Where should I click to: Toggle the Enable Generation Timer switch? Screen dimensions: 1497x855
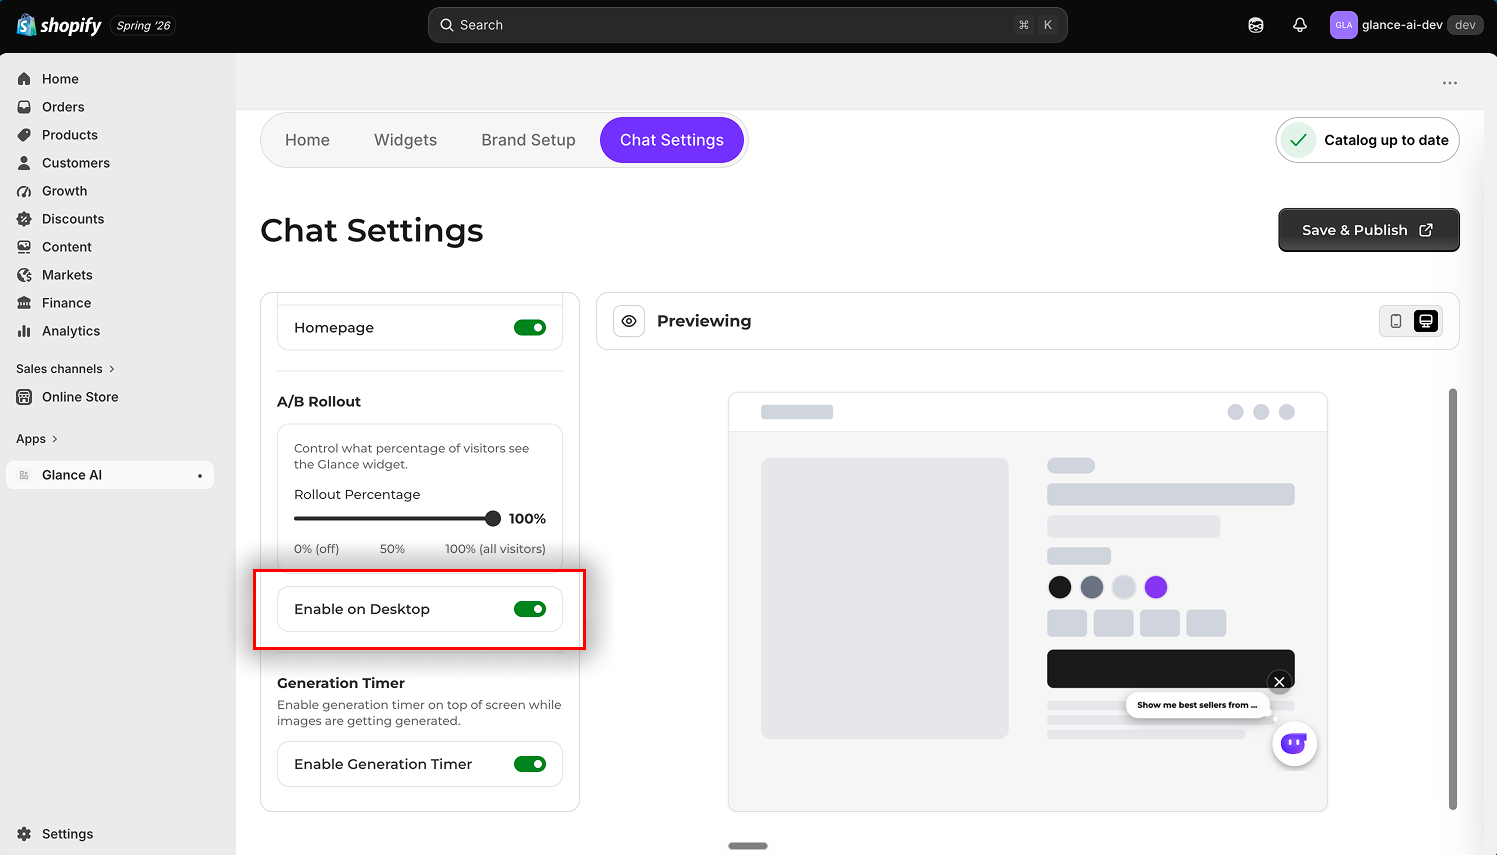pyautogui.click(x=530, y=764)
